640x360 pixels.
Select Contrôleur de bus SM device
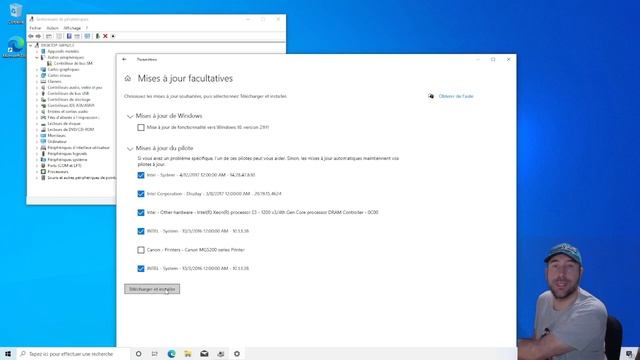point(73,64)
